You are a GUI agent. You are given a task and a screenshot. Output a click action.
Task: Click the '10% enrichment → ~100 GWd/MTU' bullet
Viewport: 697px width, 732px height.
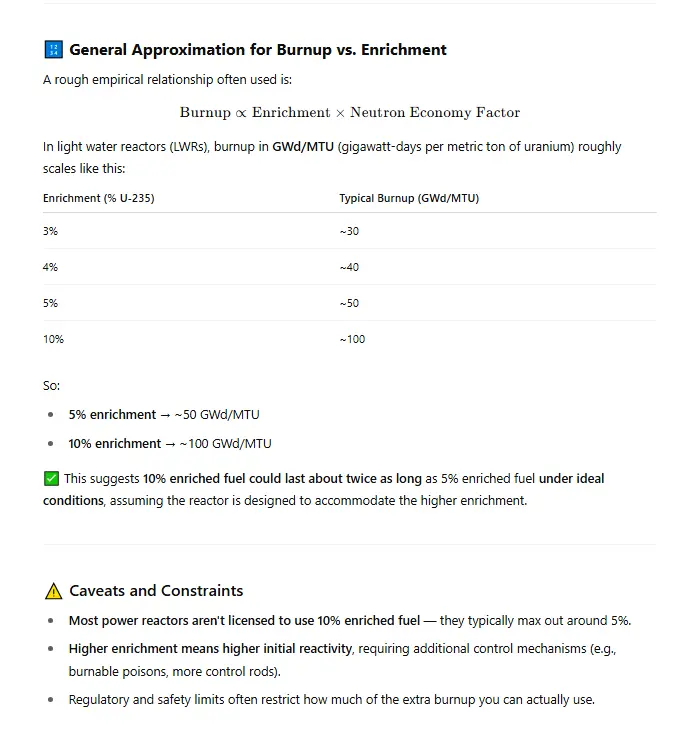(169, 443)
